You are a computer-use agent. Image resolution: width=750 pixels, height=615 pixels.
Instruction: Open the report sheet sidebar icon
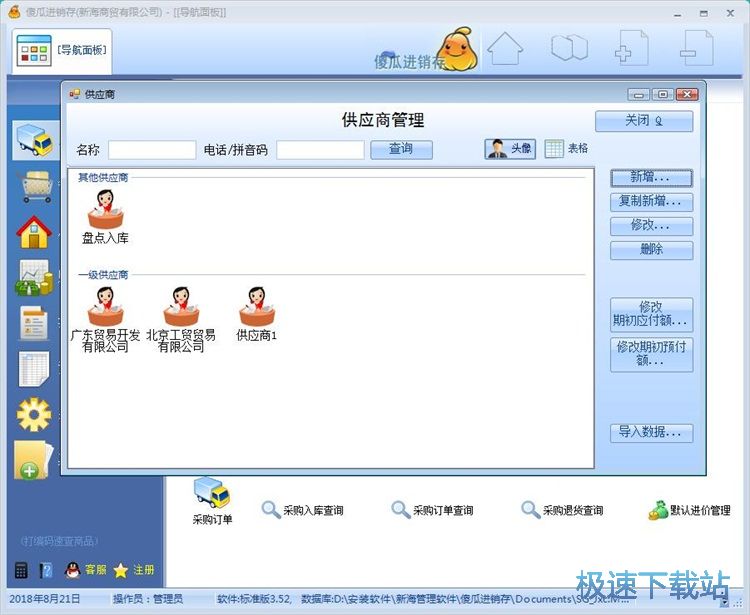[34, 369]
